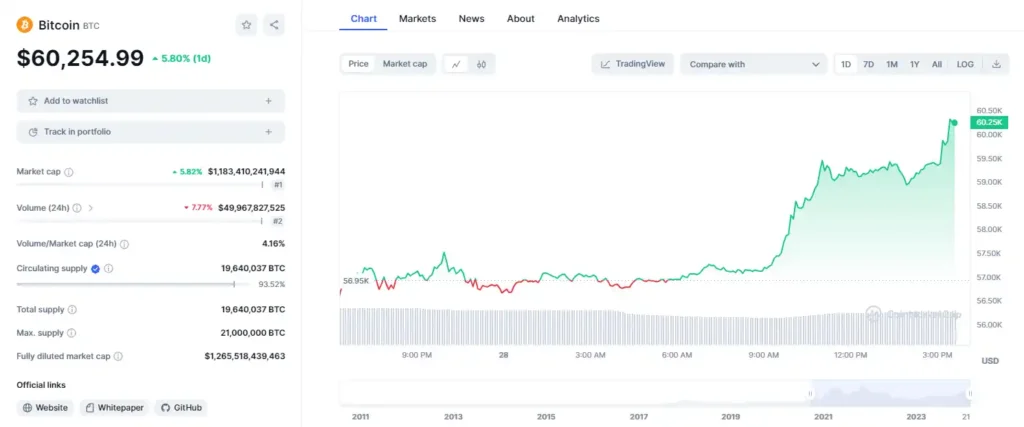Viewport: 1024px width, 427px height.
Task: Click plus icon on Add to watchlist
Action: 268,101
